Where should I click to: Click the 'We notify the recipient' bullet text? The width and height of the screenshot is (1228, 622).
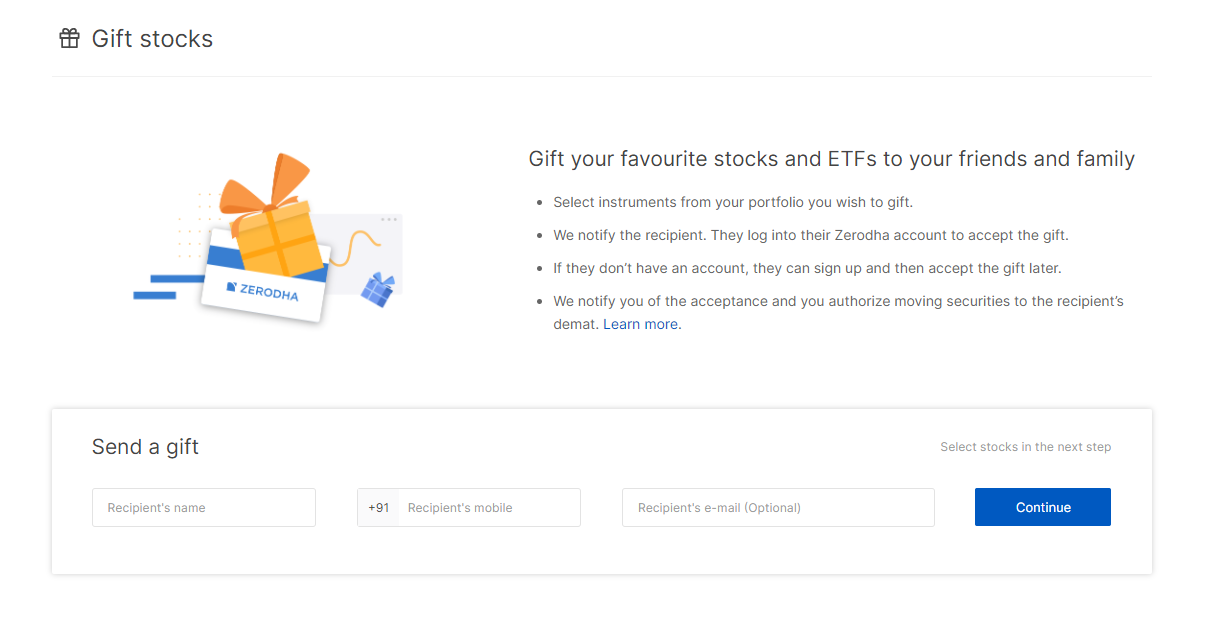pos(811,235)
